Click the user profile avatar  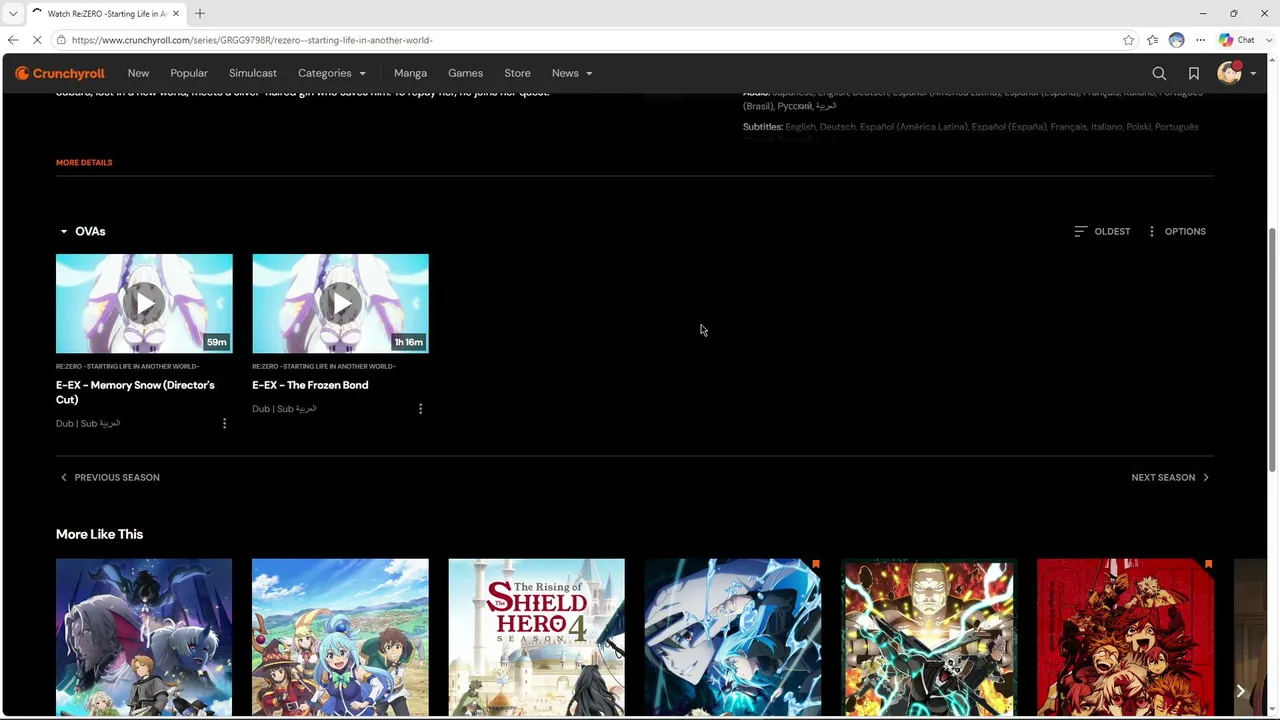point(1229,73)
